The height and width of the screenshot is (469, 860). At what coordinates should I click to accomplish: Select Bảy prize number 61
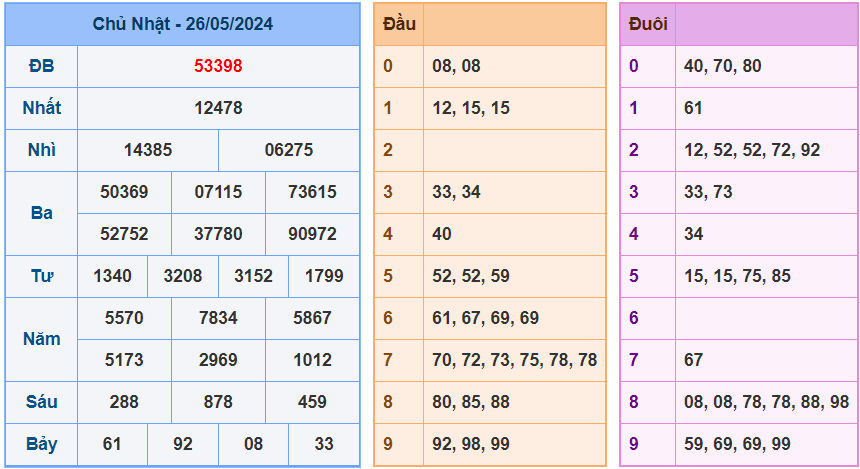point(112,444)
